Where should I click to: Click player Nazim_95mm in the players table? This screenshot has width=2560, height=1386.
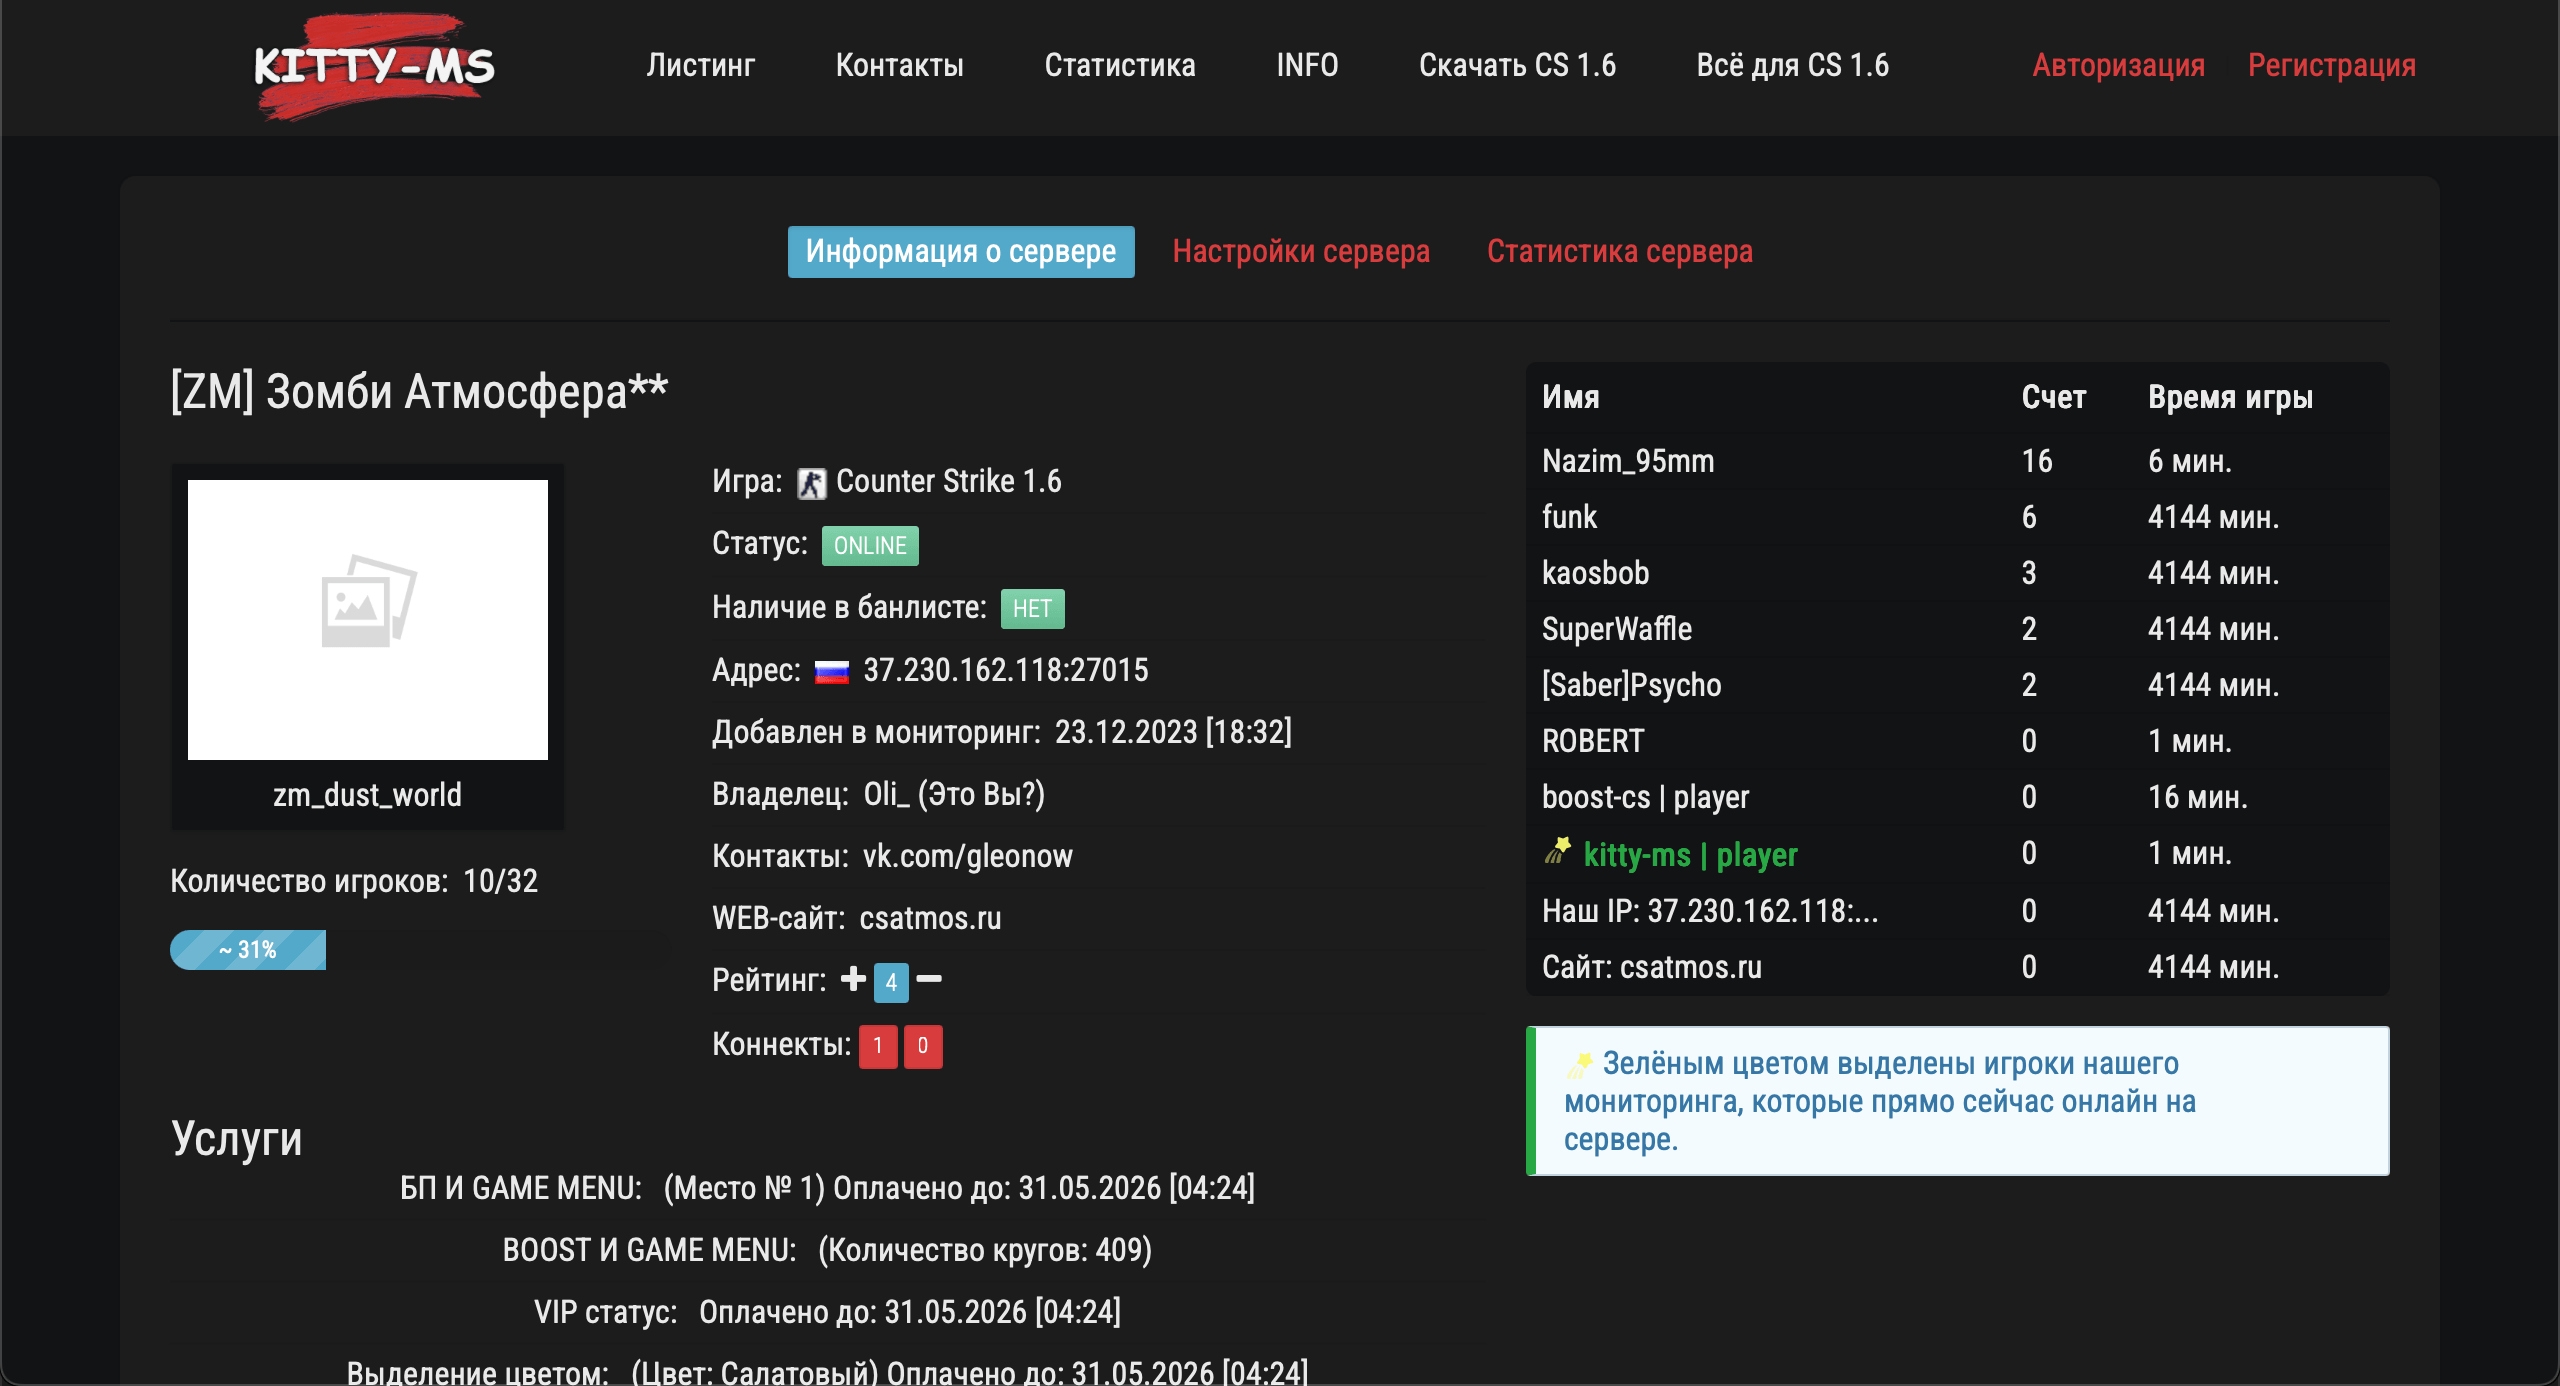[1625, 461]
